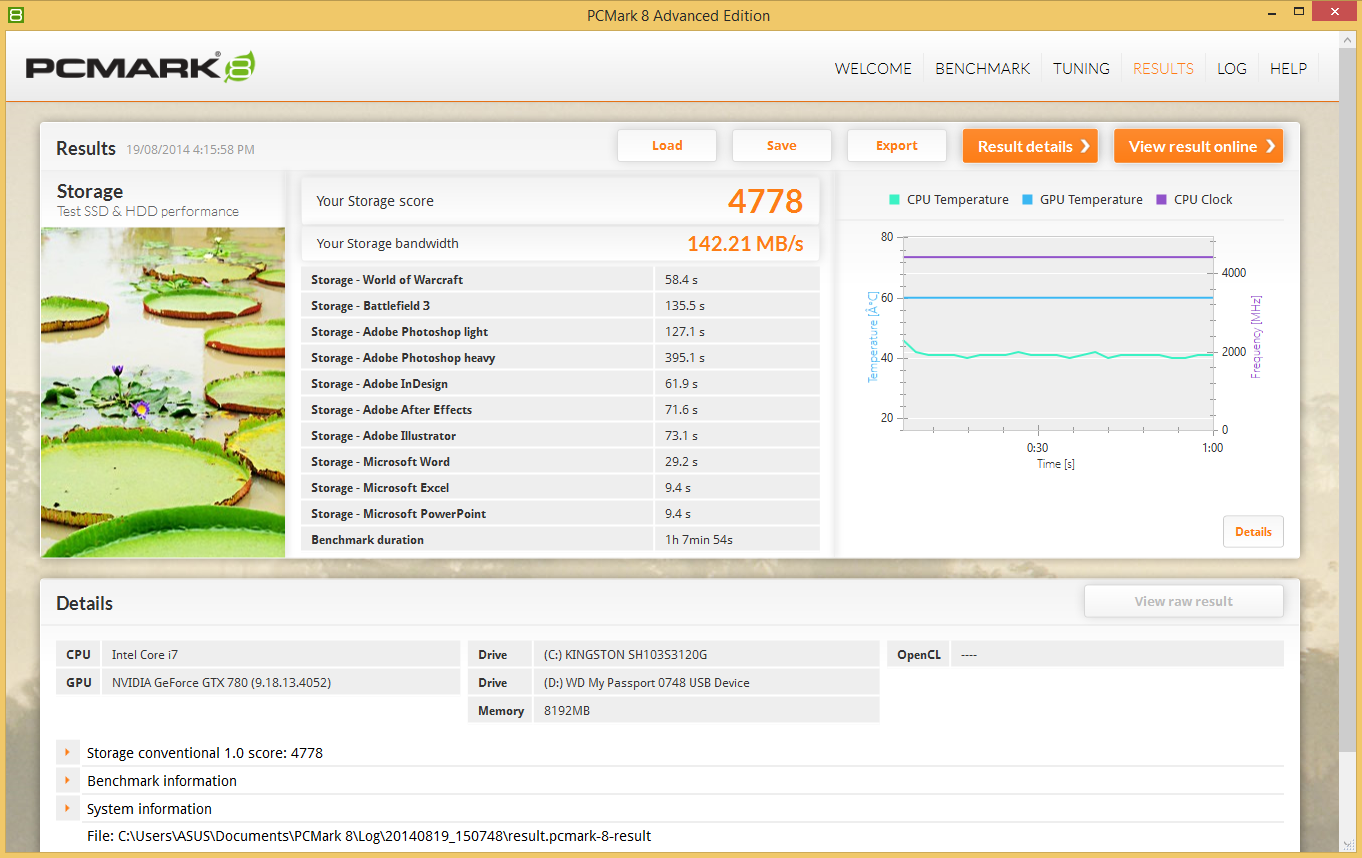Screen dimensions: 1362x858
Task: Click View result online
Action: (1198, 146)
